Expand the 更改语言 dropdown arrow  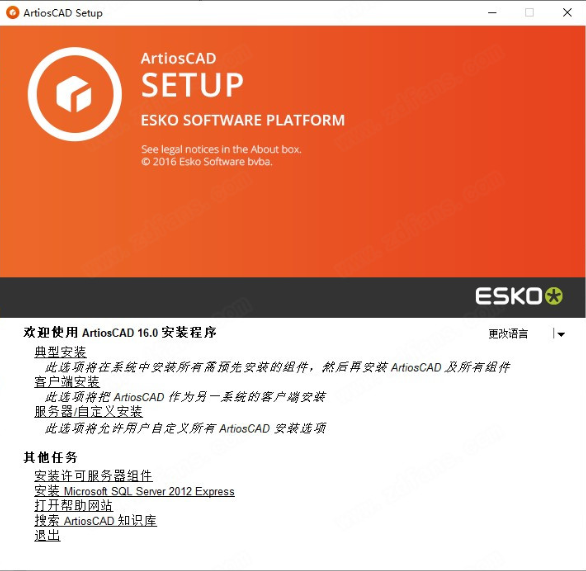561,334
